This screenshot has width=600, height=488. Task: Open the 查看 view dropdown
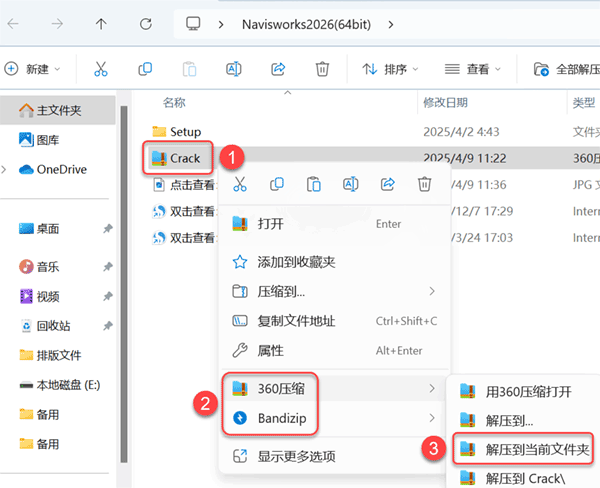coord(473,69)
